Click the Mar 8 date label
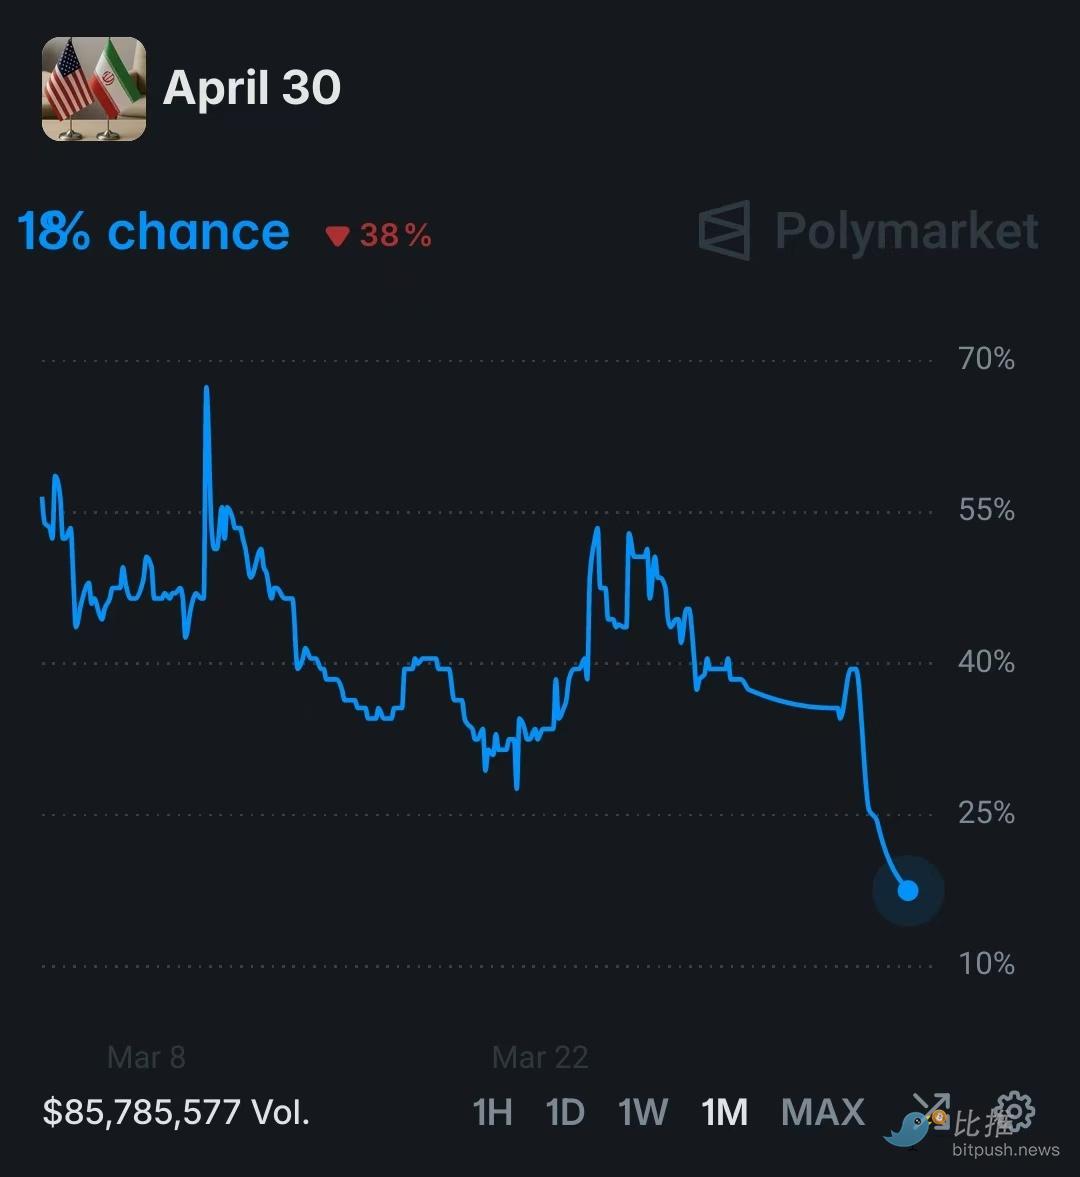The image size is (1080, 1177). pos(146,1057)
